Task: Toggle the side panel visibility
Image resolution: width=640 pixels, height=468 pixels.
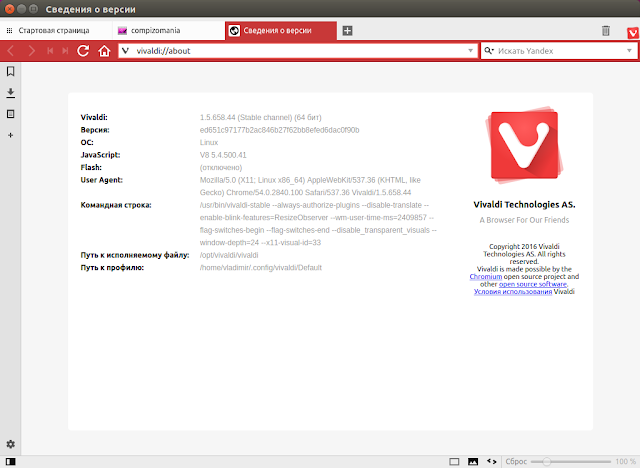Action: 11,461
